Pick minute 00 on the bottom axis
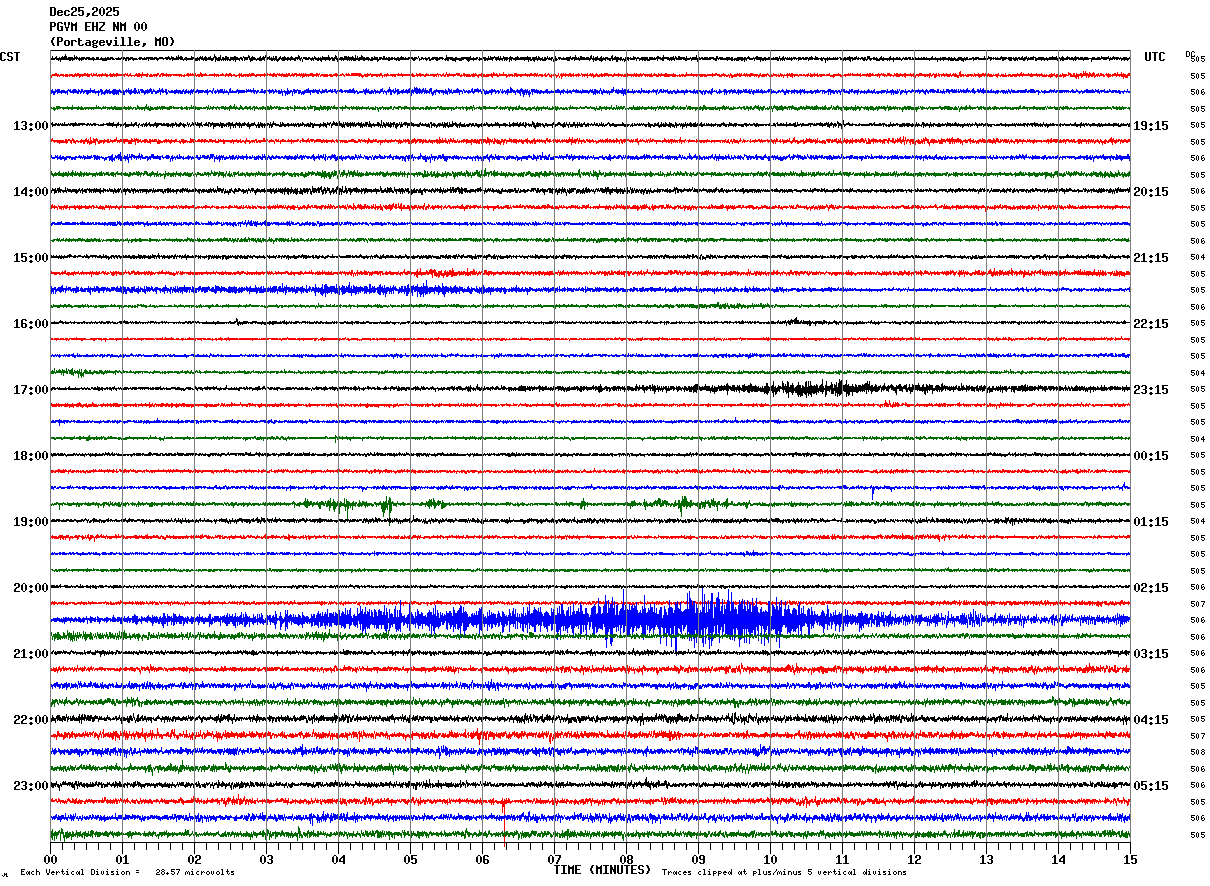Image resolution: width=1210 pixels, height=886 pixels. pos(50,859)
